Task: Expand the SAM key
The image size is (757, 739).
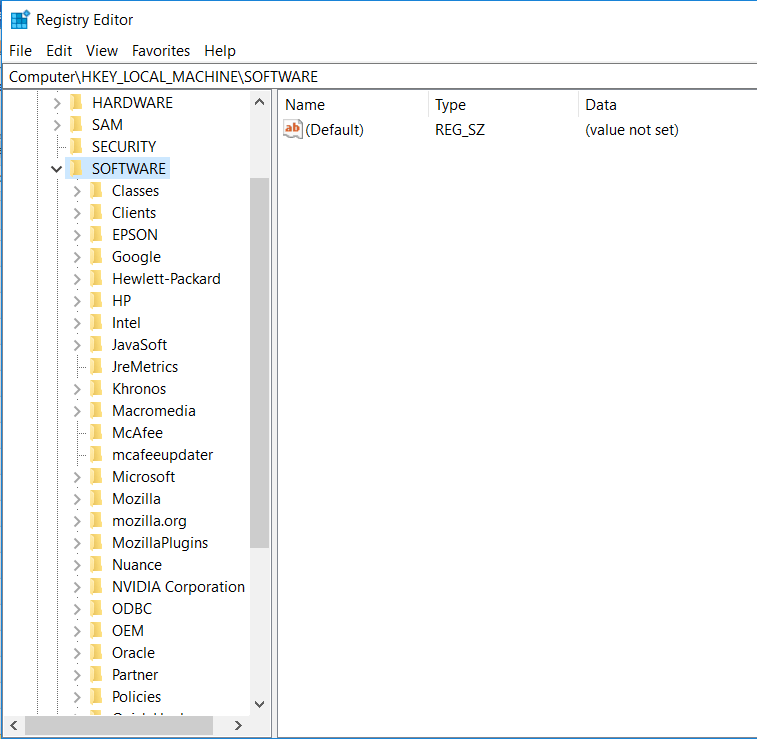Action: point(57,125)
